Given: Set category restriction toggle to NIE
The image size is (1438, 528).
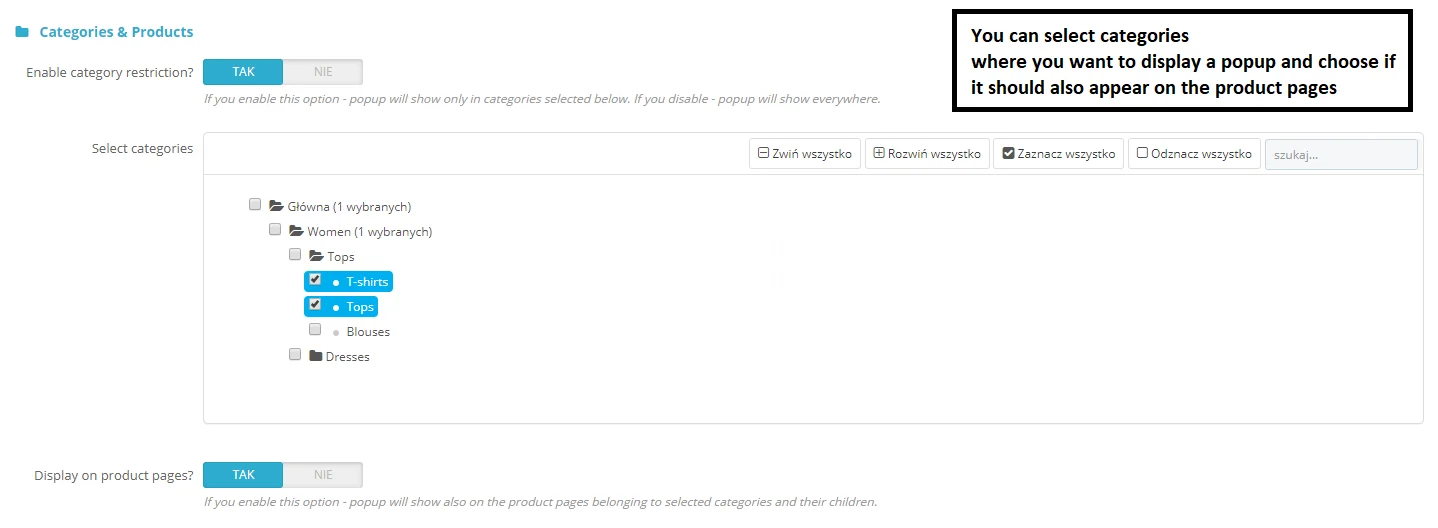Looking at the screenshot, I should pyautogui.click(x=323, y=72).
